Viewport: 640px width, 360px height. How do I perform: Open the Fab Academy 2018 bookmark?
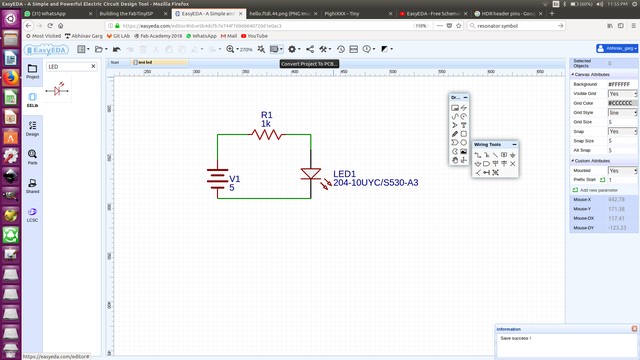(x=158, y=36)
